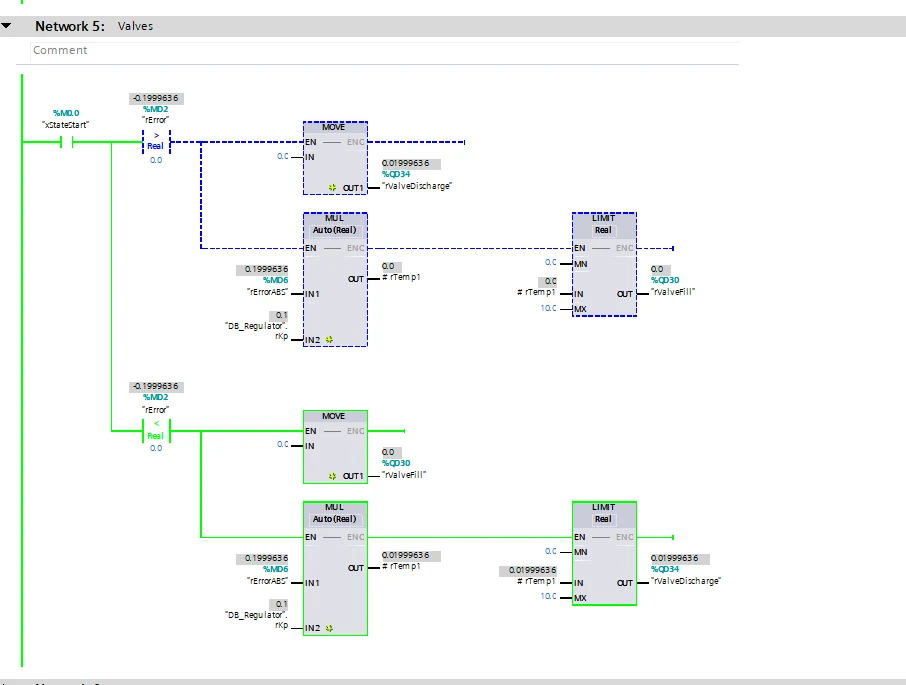
Task: Click the dashed-blue MOVE block title
Action: [x=334, y=127]
